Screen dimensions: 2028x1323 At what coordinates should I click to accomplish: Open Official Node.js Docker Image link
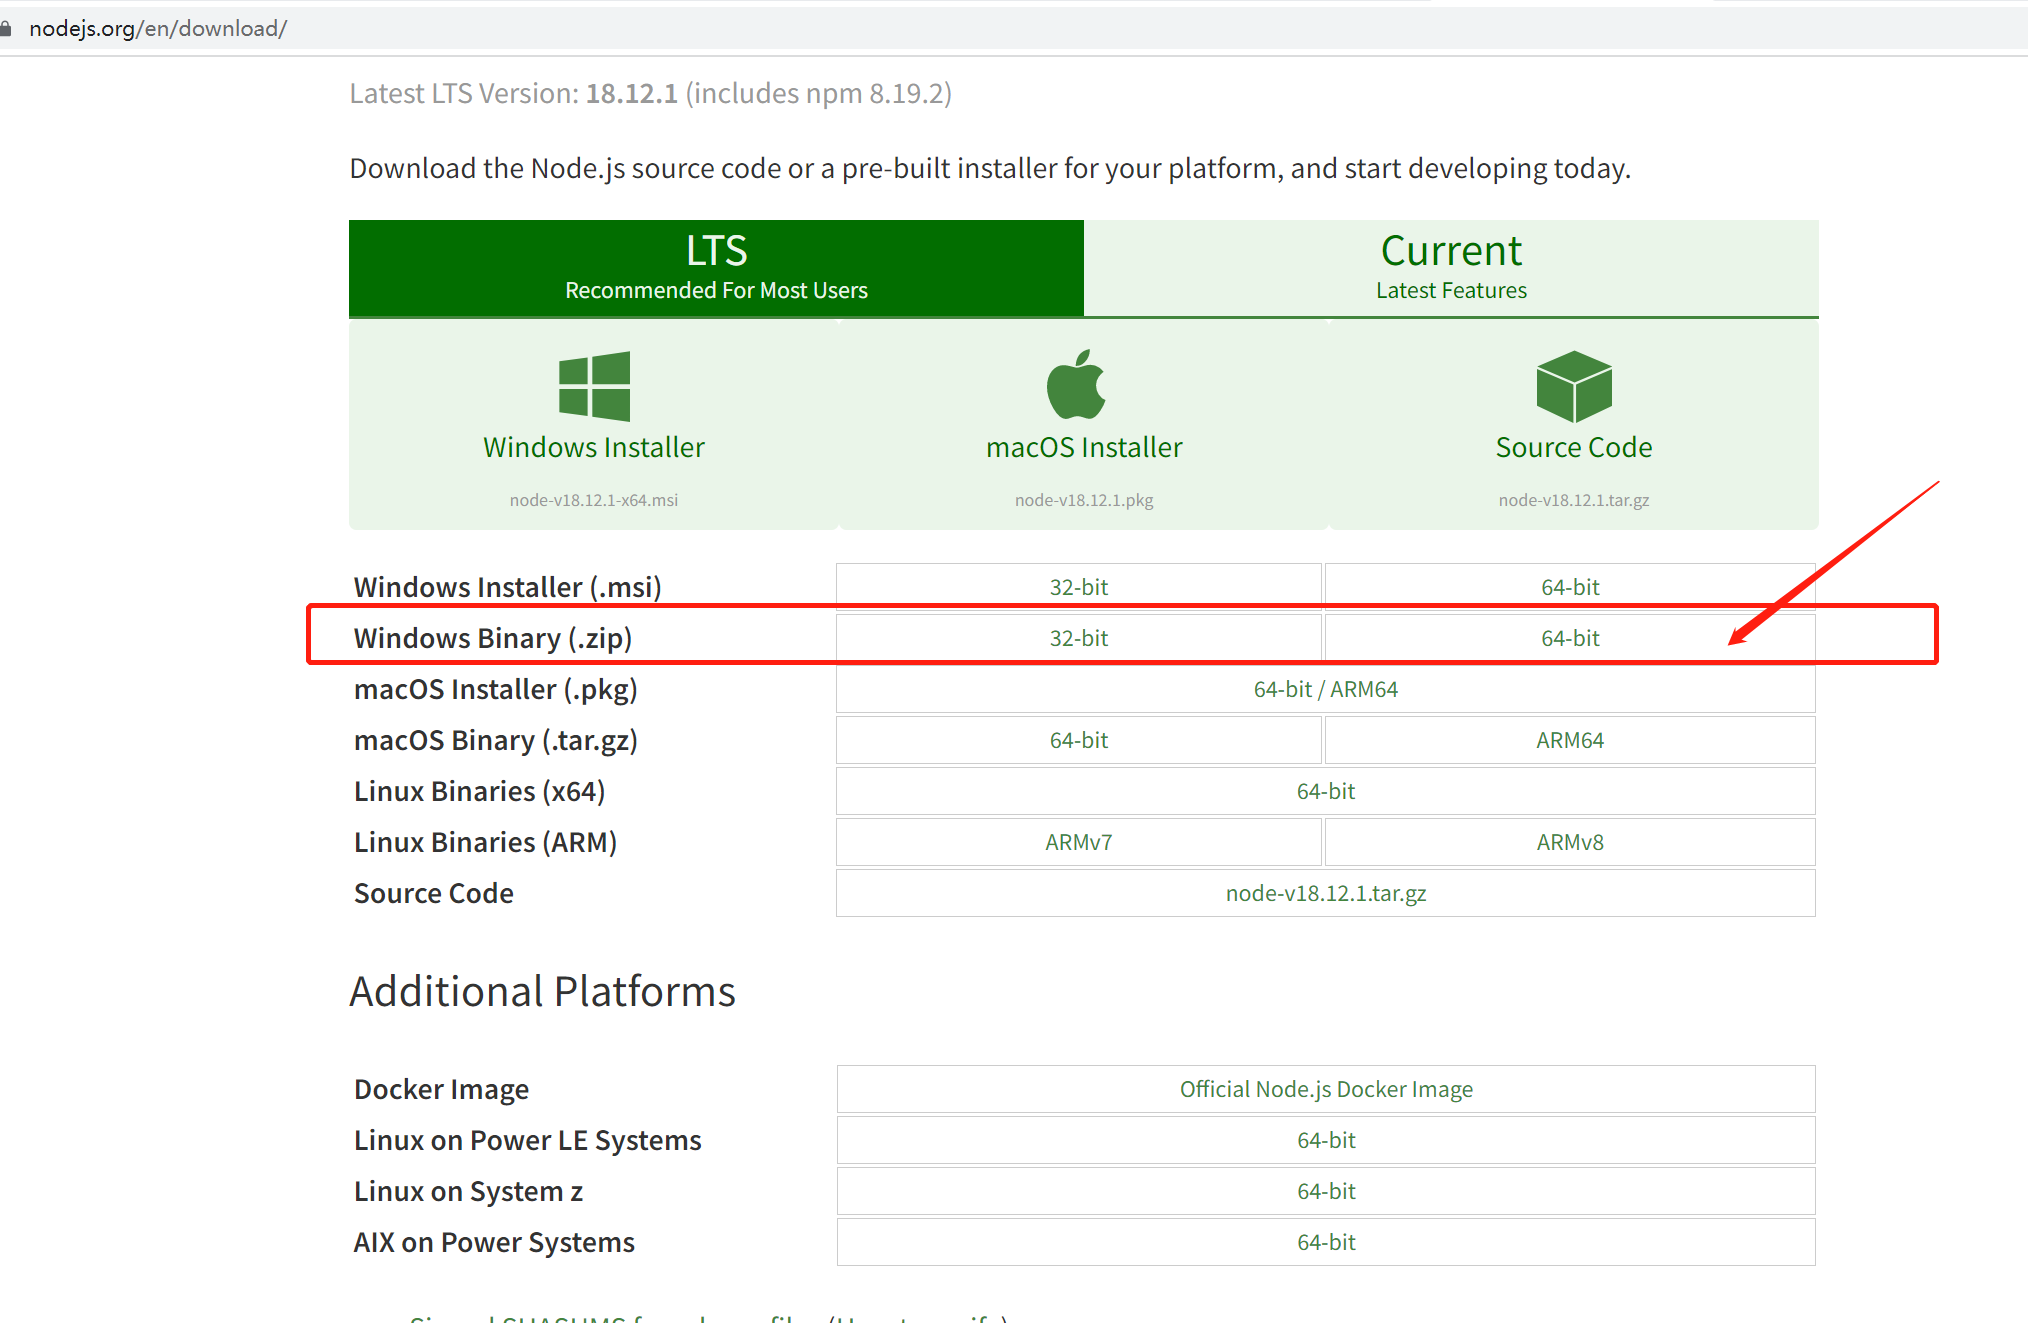pos(1326,1089)
